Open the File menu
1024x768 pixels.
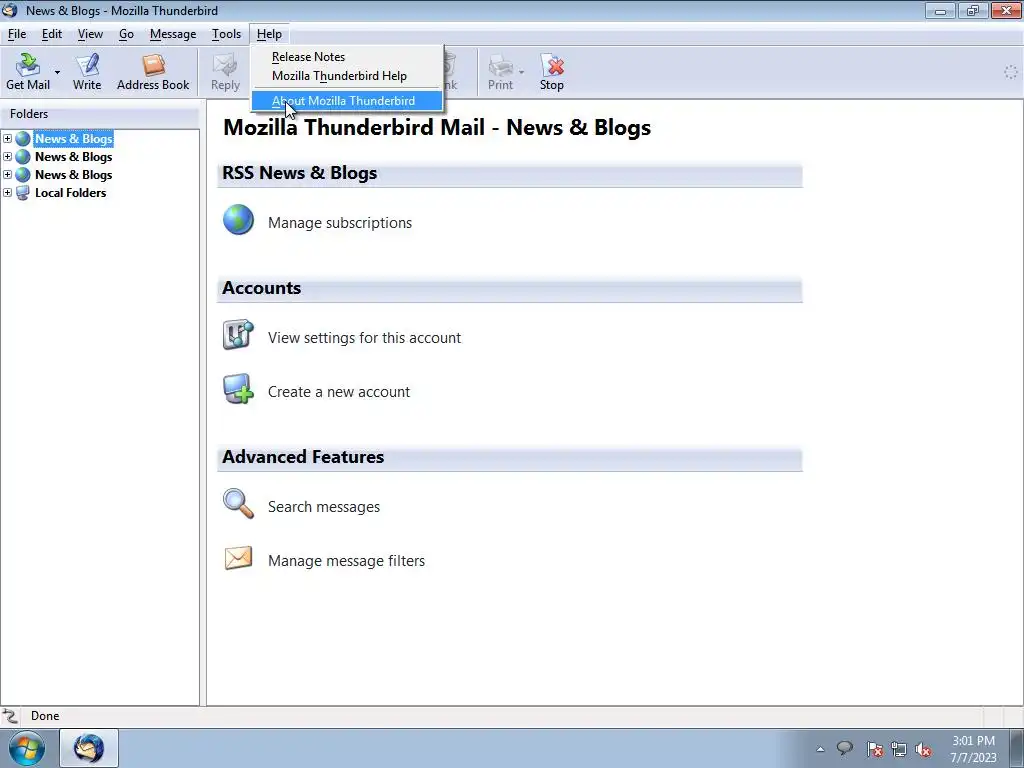17,34
